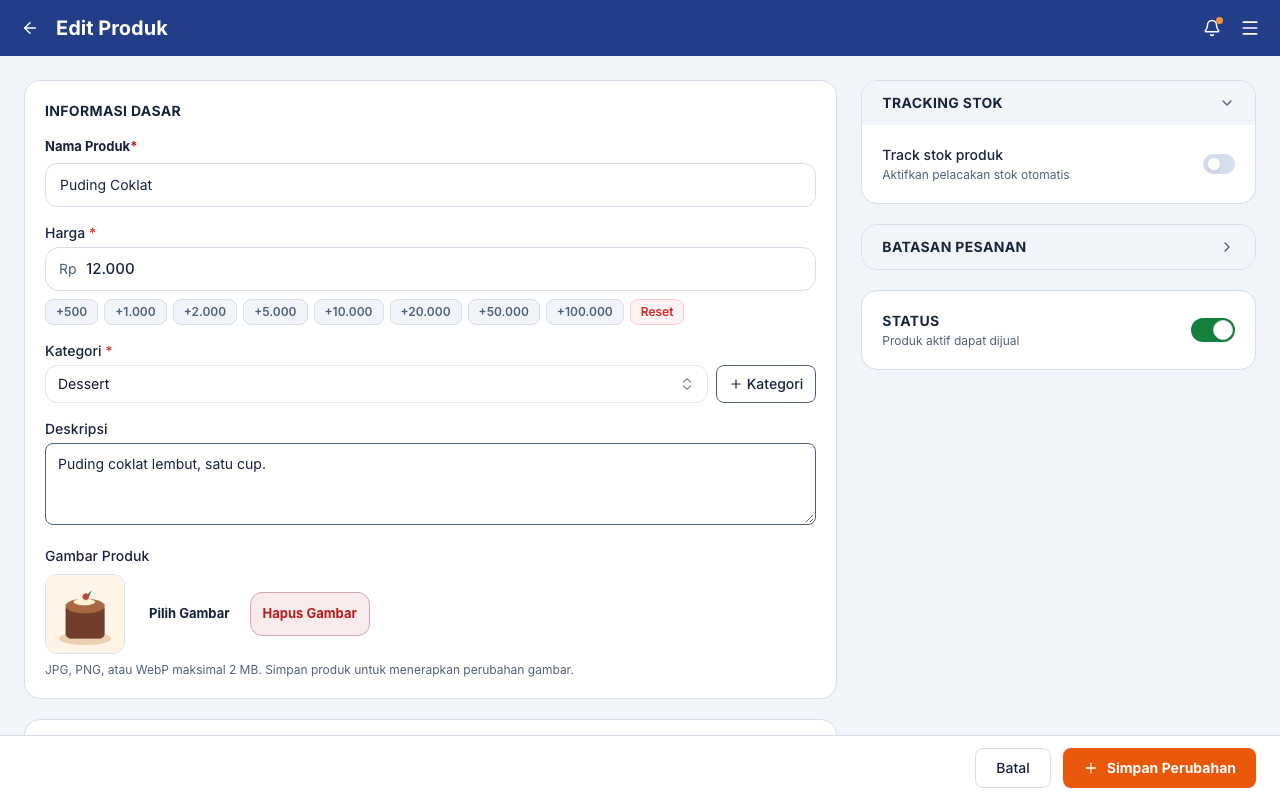Focus the Nama Produk field

point(430,185)
